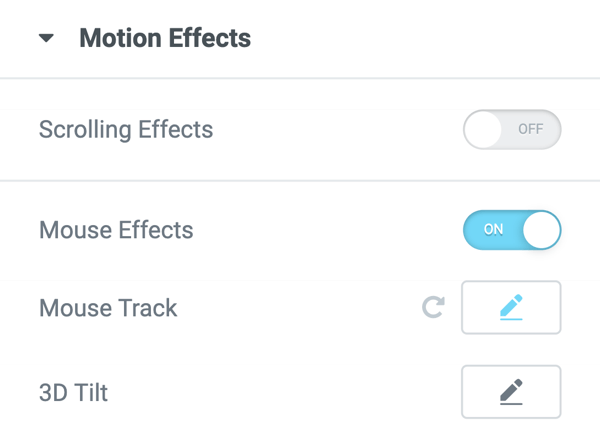Edit Mouse Track using the blue pencil

(x=511, y=305)
